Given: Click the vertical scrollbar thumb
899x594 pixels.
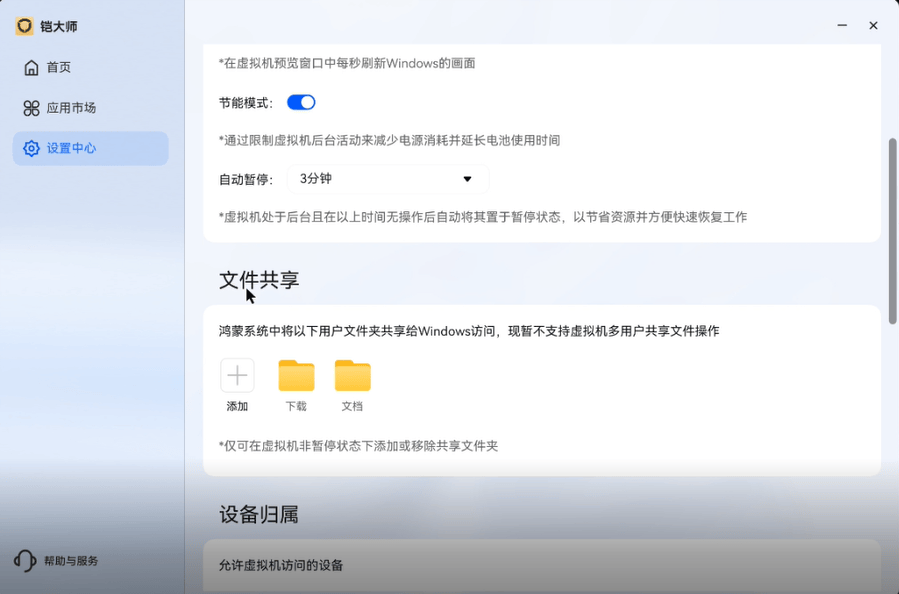Looking at the screenshot, I should click(893, 231).
